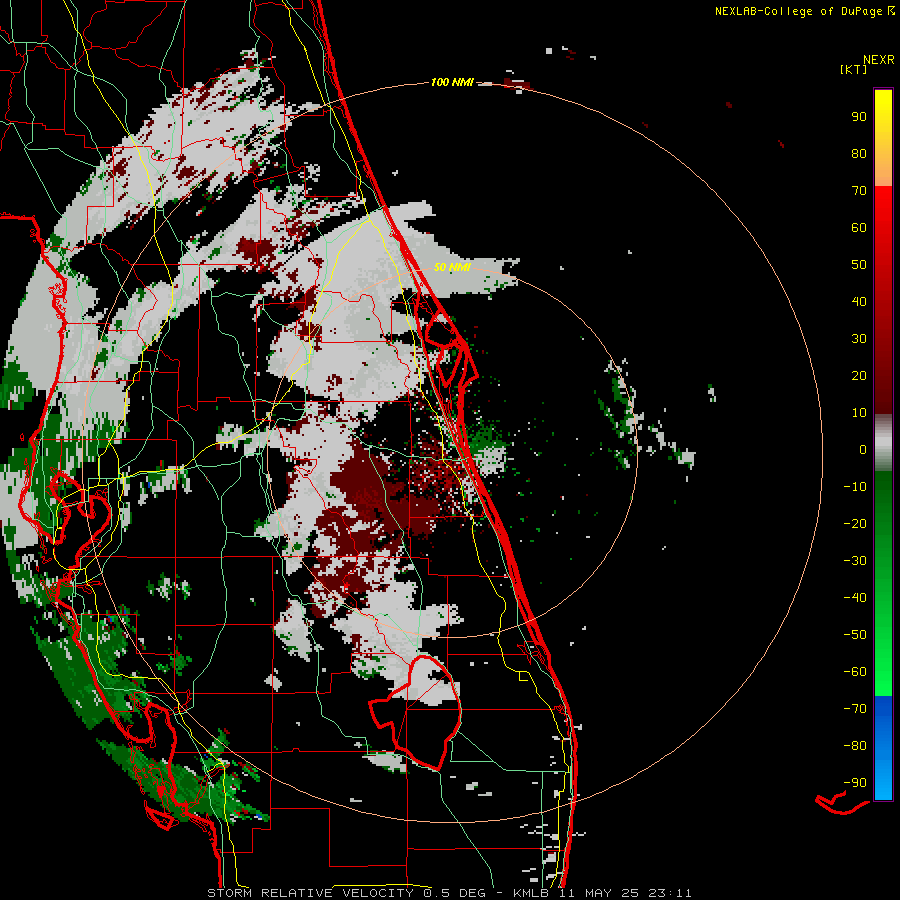This screenshot has width=900, height=900.
Task: Click the -30 value on velocity scale
Action: tap(855, 561)
